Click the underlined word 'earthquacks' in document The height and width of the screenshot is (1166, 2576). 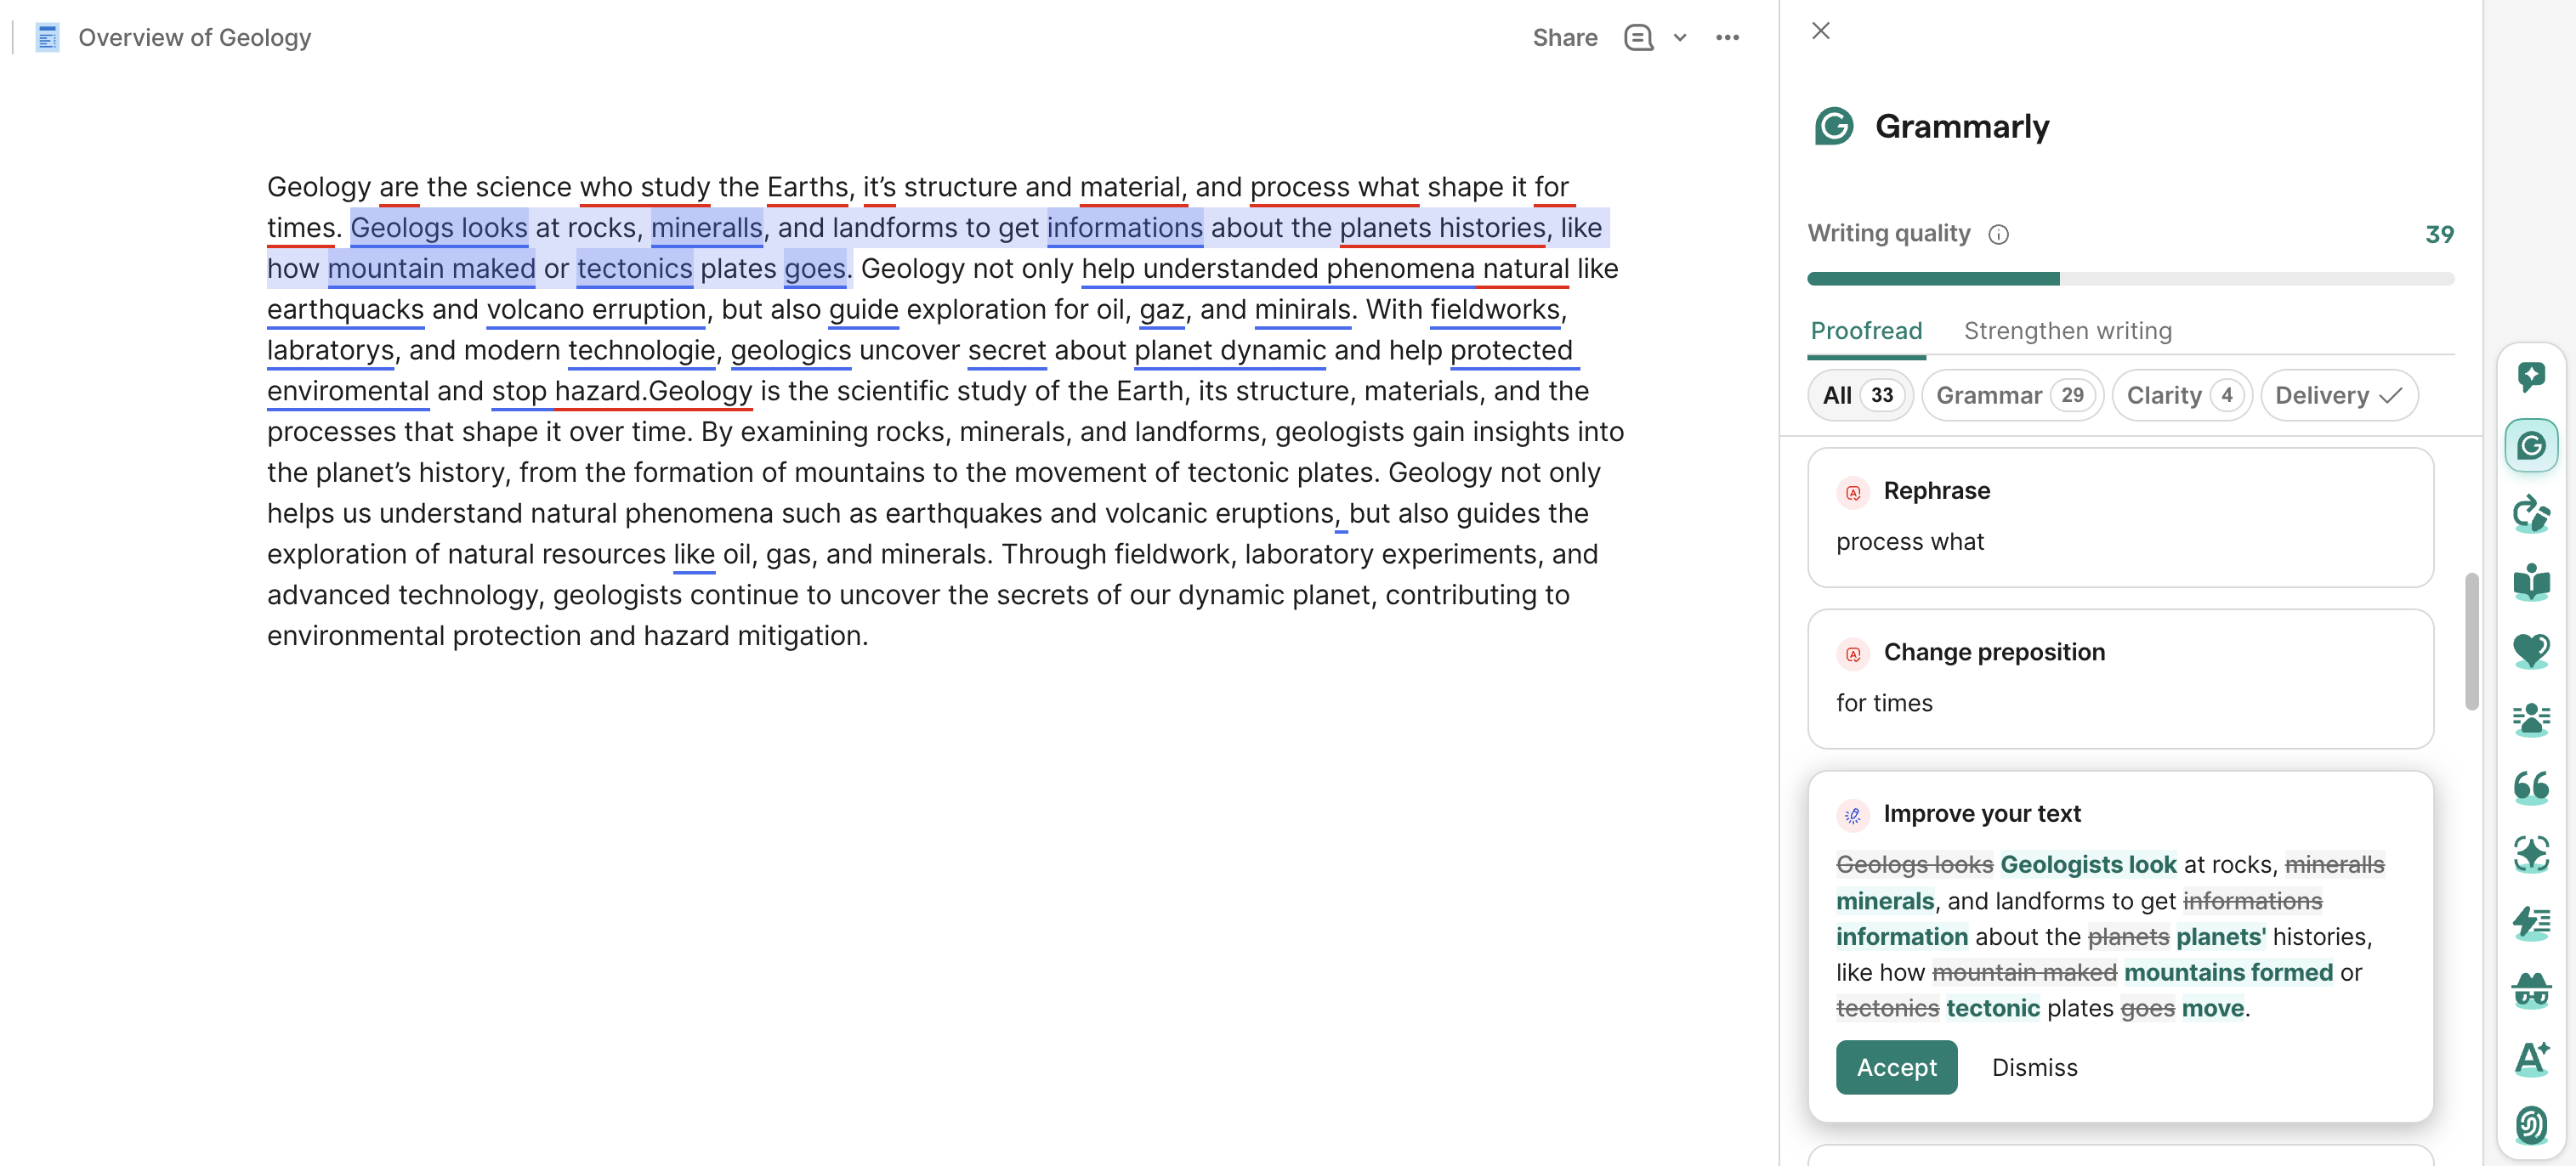pyautogui.click(x=345, y=310)
